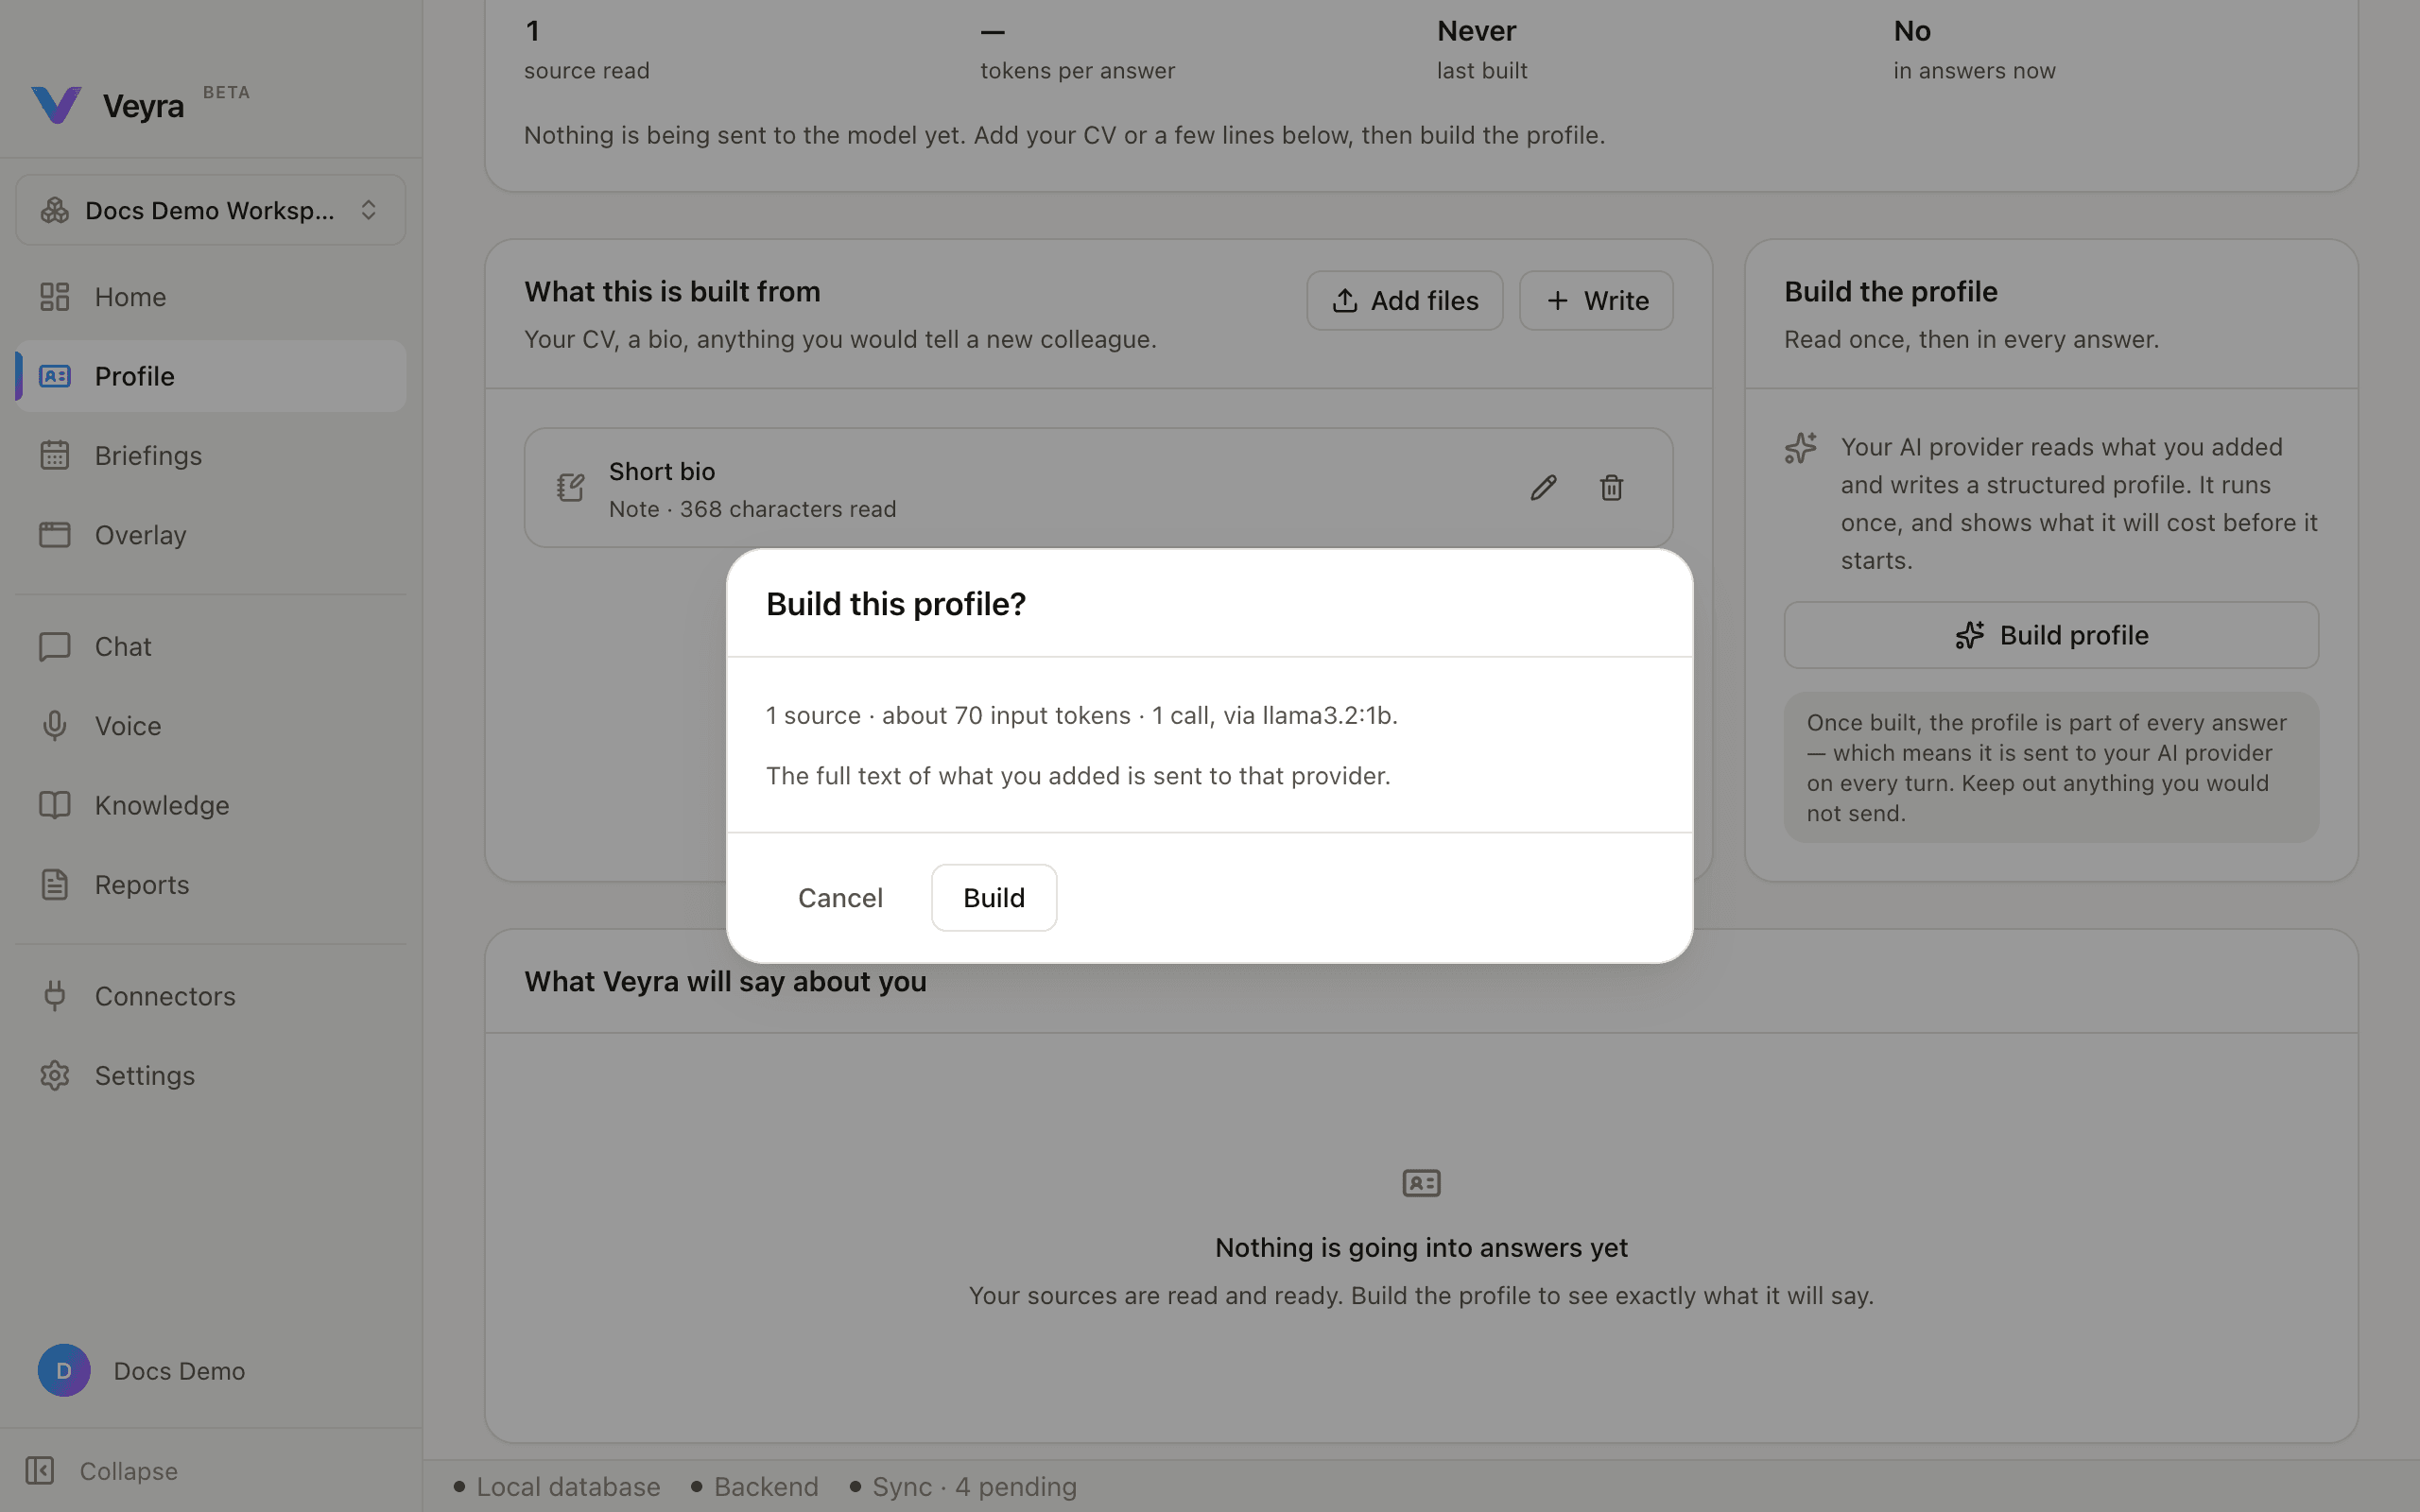This screenshot has height=1512, width=2420.
Task: Go to Briefings section
Action: (210, 455)
